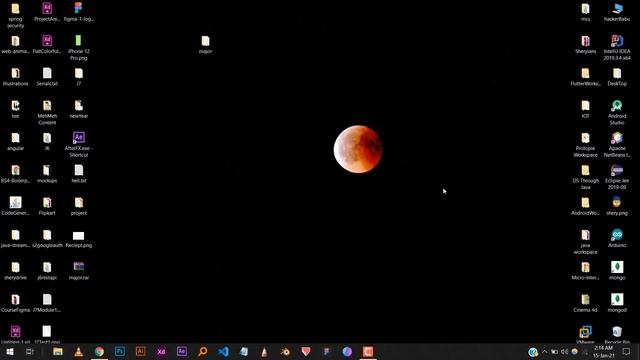Viewport: 640px width, 360px height.
Task: Select the IntelliJ IDEA shortcut
Action: point(617,48)
